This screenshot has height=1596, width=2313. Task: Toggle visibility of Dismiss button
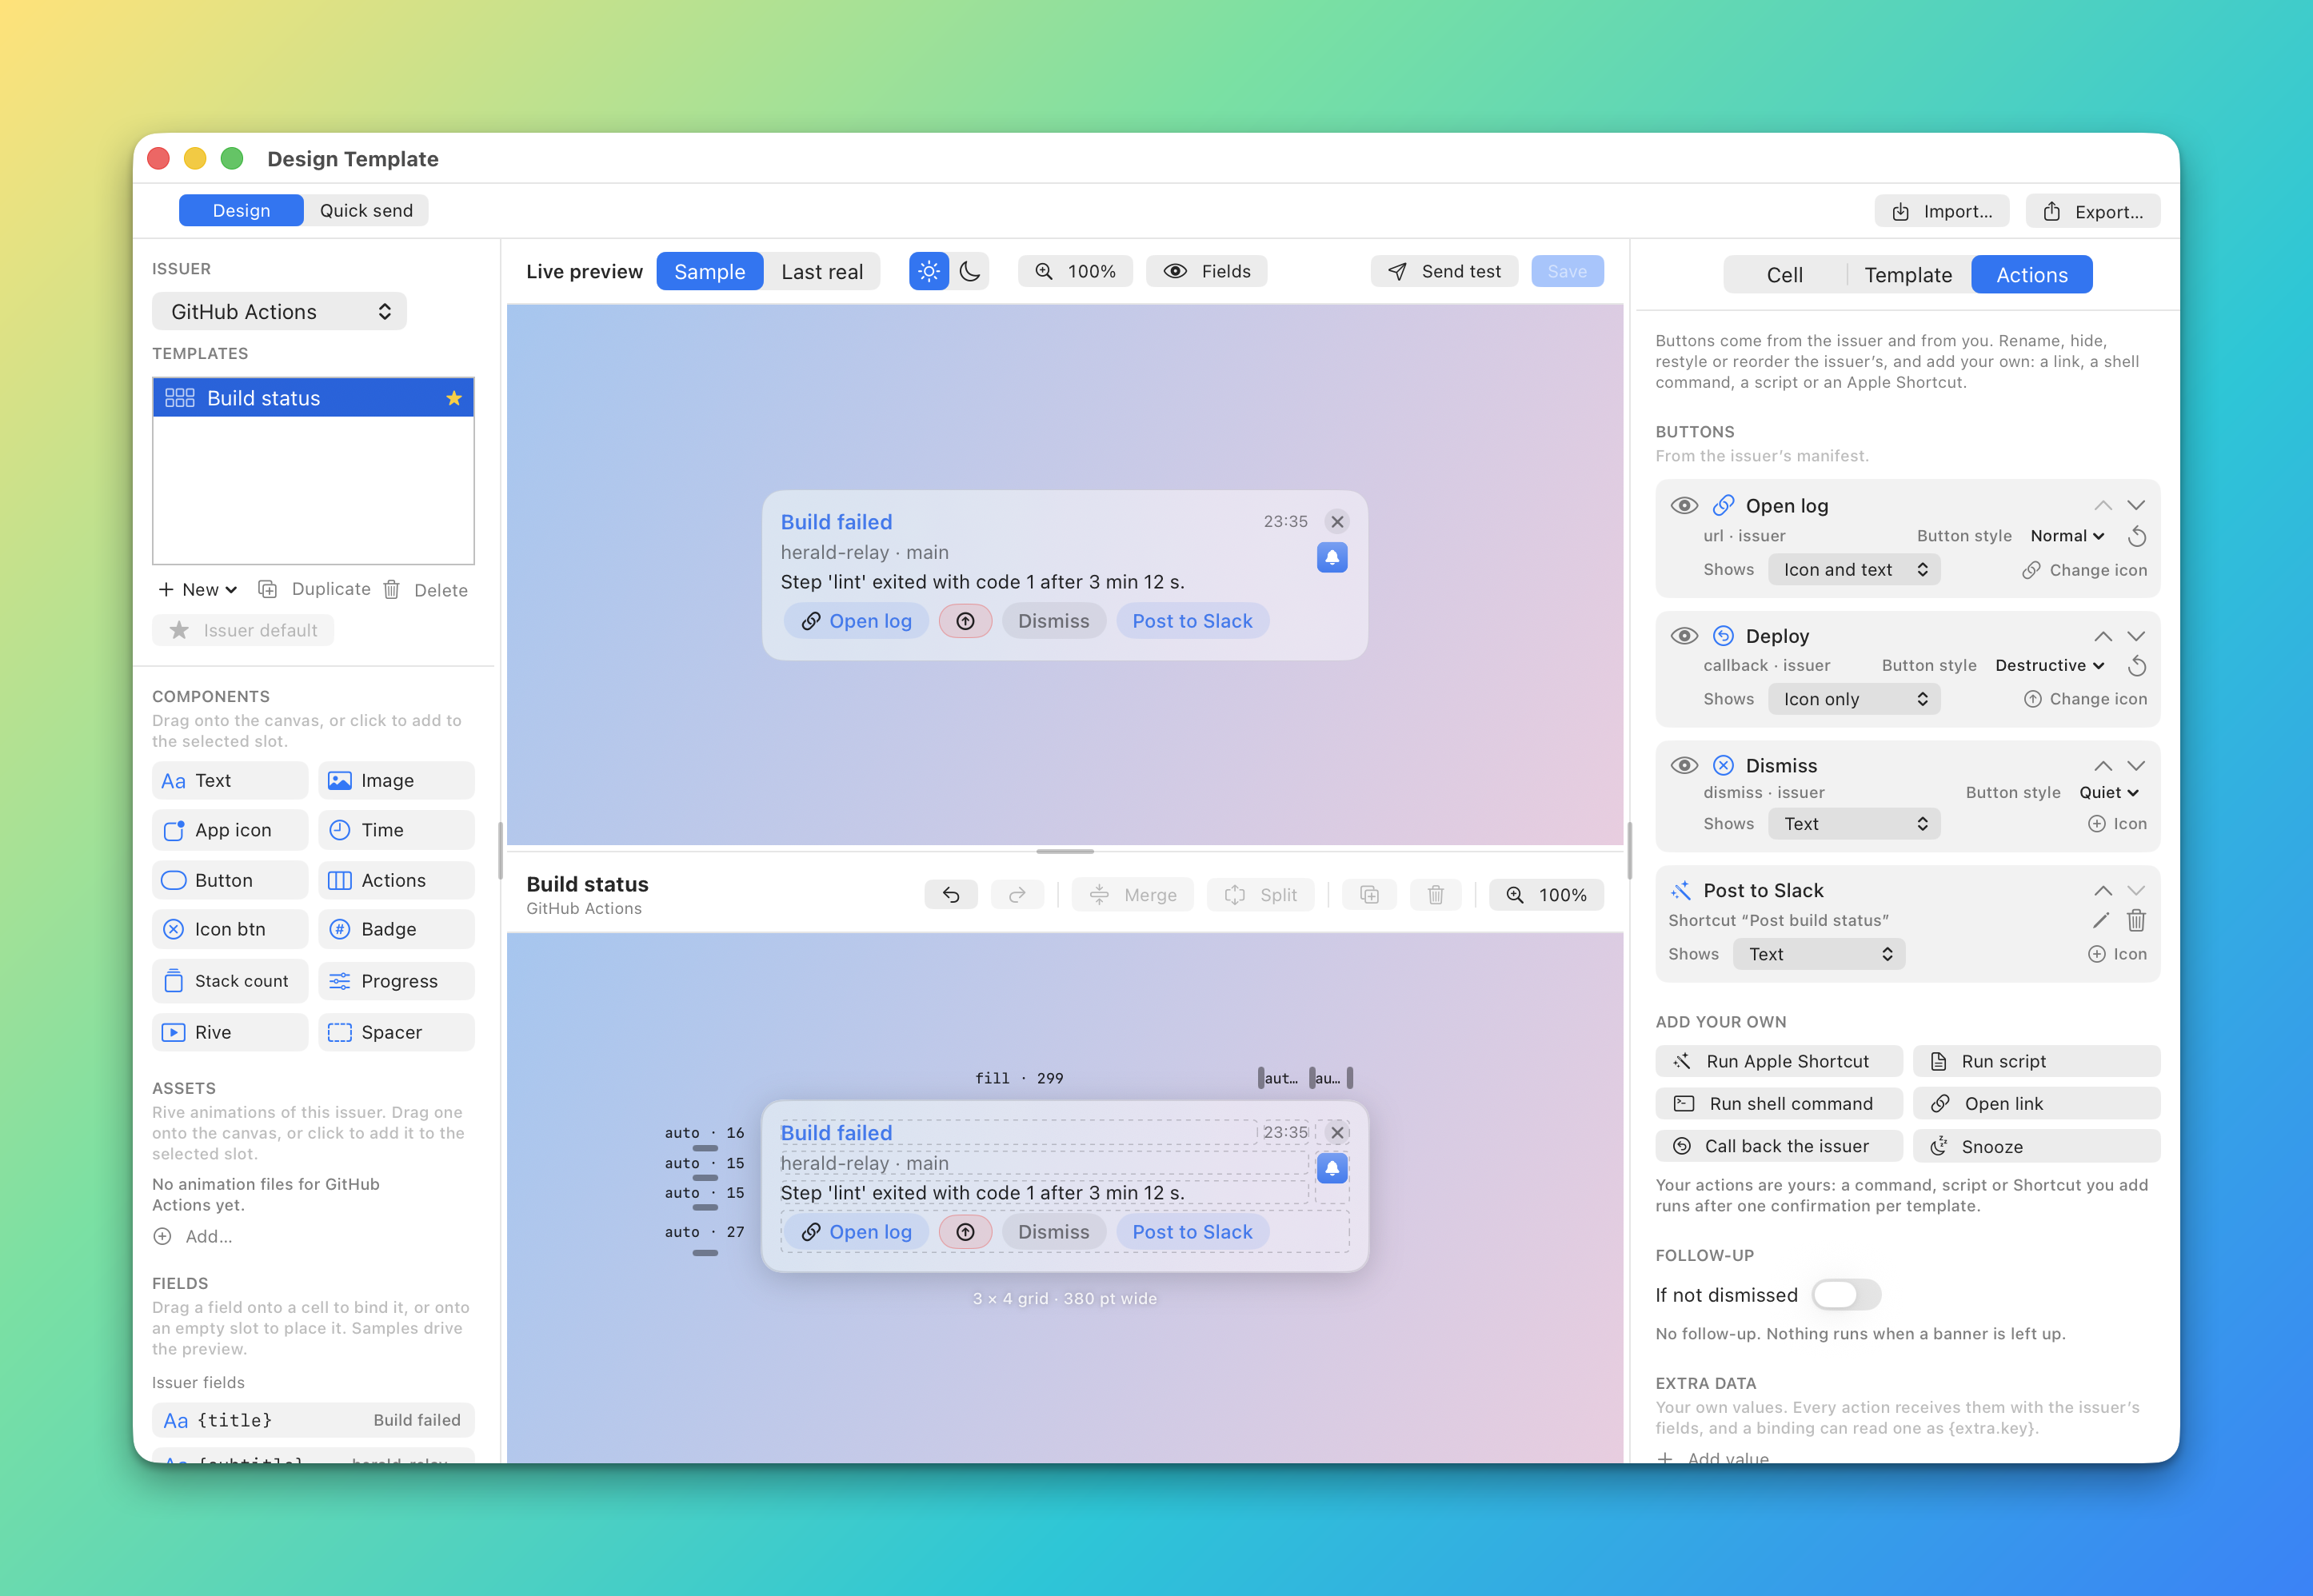(1684, 766)
